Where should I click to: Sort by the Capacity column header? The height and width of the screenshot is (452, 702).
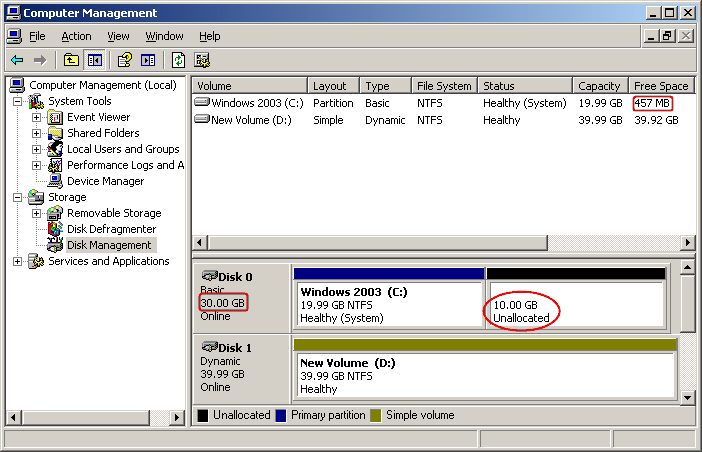(600, 85)
